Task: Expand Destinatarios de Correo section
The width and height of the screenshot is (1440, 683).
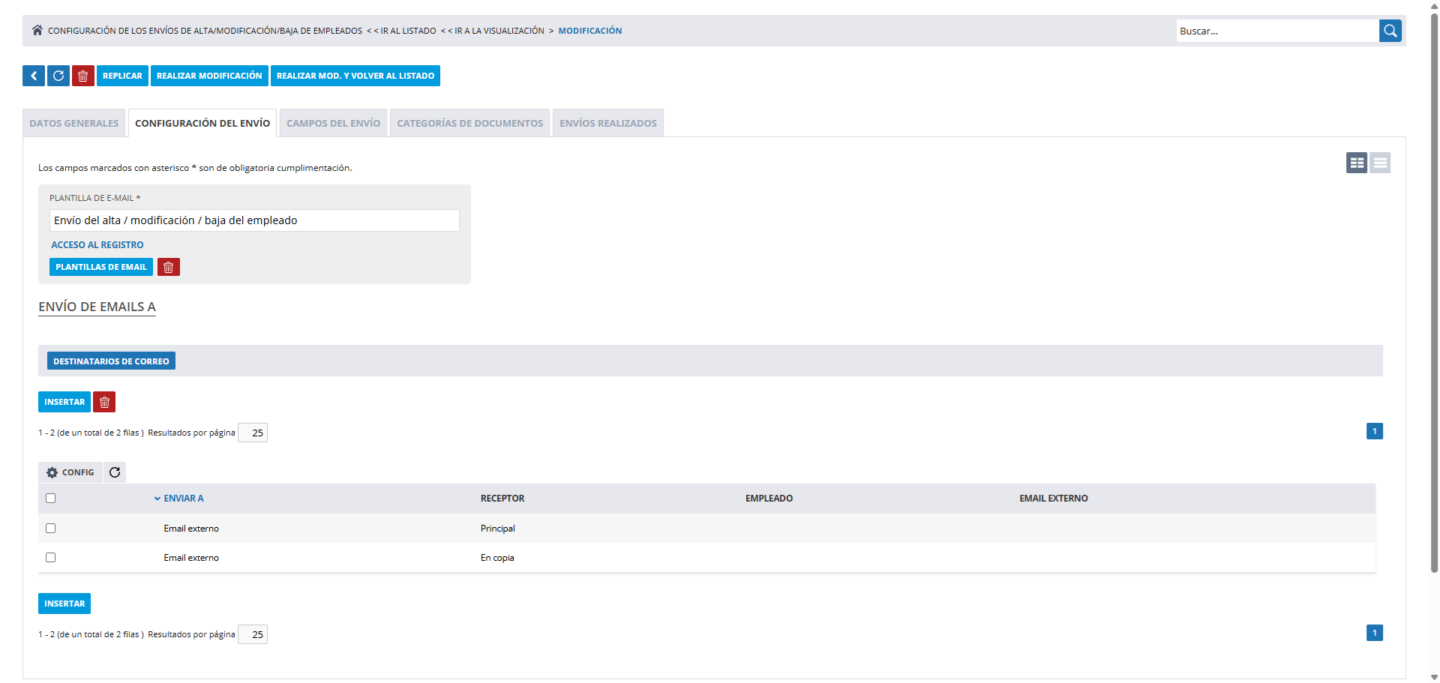Action: (111, 361)
